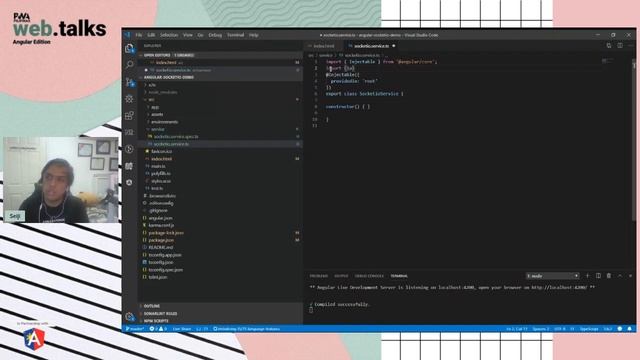Select the Terminal panel tab
This screenshot has height=360, width=640.
click(399, 276)
